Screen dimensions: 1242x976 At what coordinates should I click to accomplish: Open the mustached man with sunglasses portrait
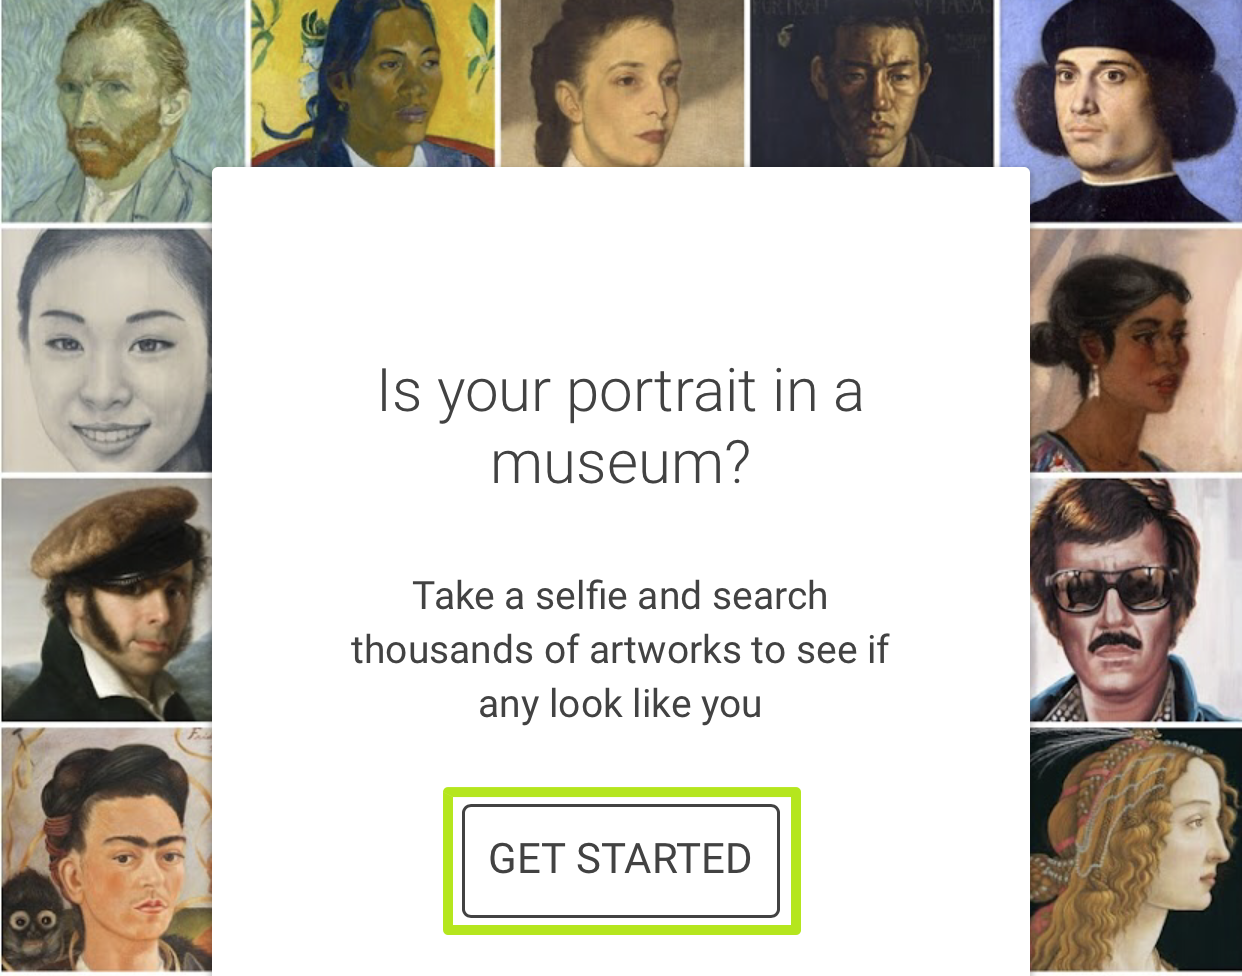click(1135, 600)
